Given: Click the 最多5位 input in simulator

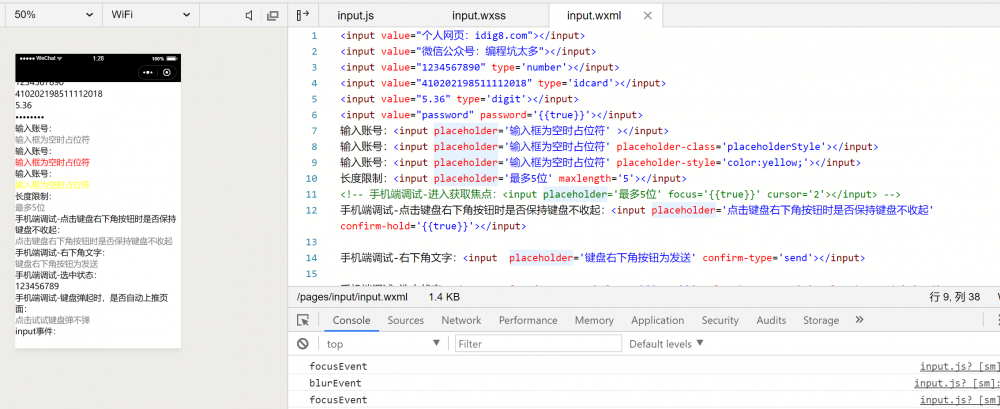Looking at the screenshot, I should (98, 208).
